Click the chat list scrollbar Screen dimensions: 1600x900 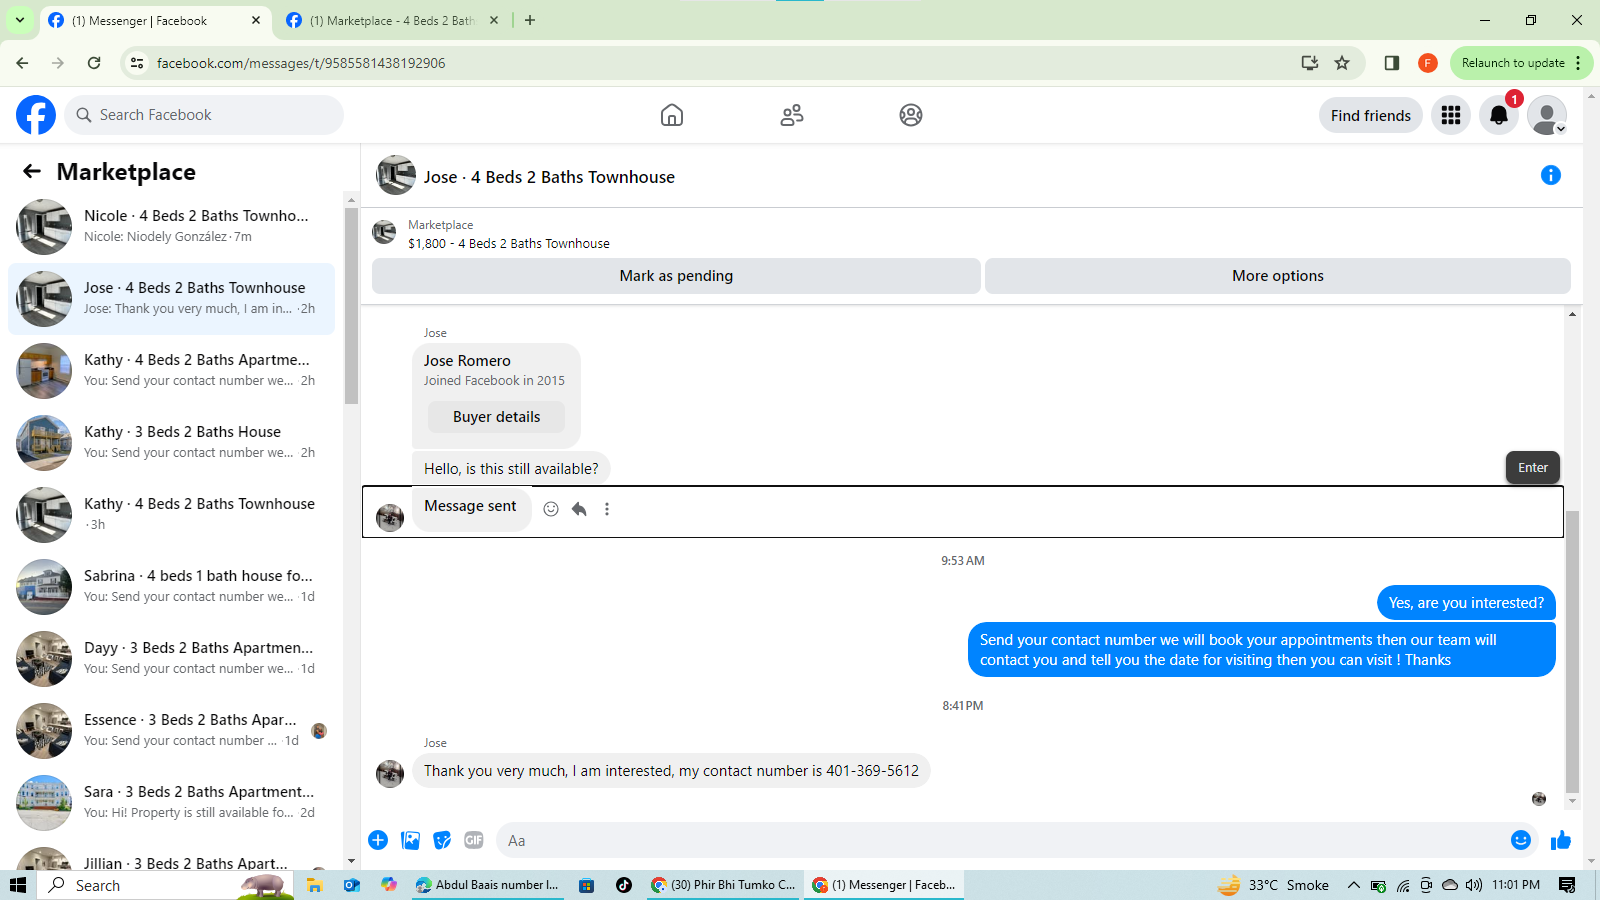pos(351,306)
